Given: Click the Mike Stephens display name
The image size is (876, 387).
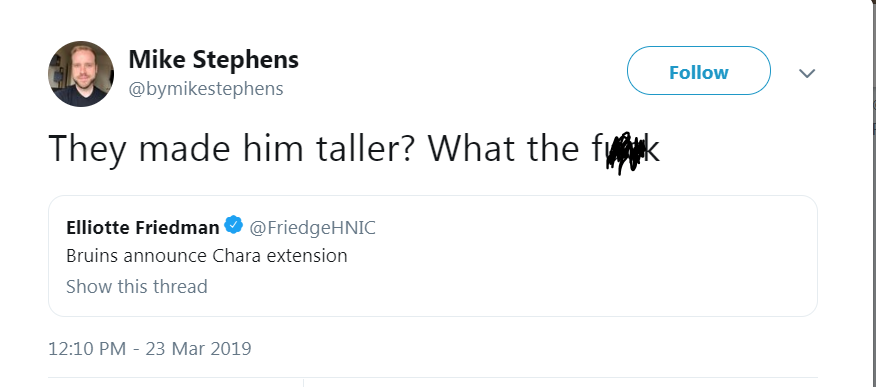Looking at the screenshot, I should tap(213, 59).
